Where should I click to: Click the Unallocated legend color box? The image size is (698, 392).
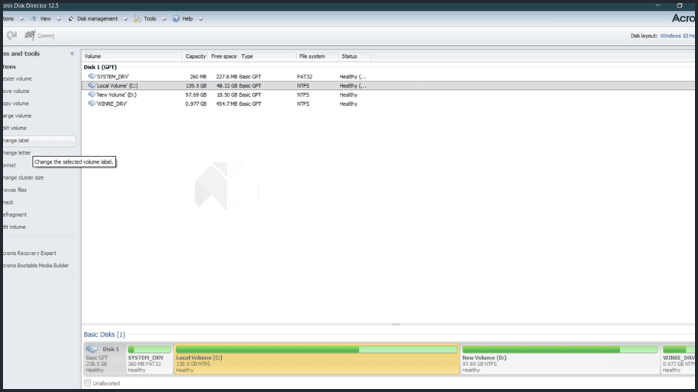87,383
